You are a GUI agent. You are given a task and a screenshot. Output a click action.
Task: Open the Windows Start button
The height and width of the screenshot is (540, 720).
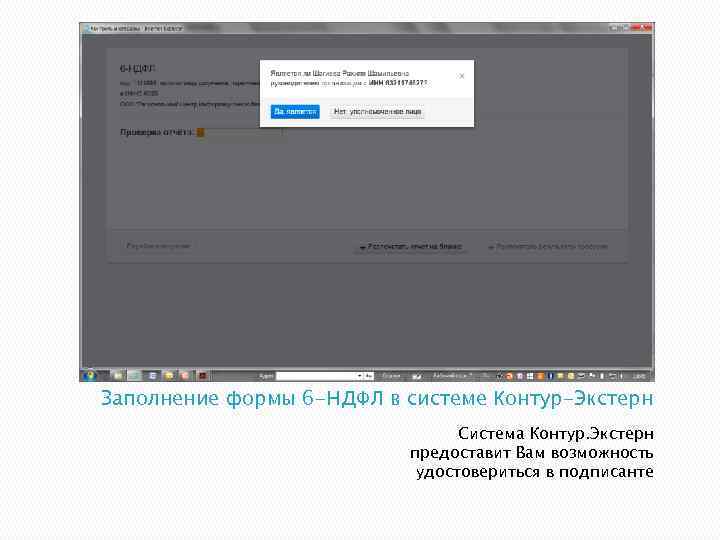coord(89,376)
